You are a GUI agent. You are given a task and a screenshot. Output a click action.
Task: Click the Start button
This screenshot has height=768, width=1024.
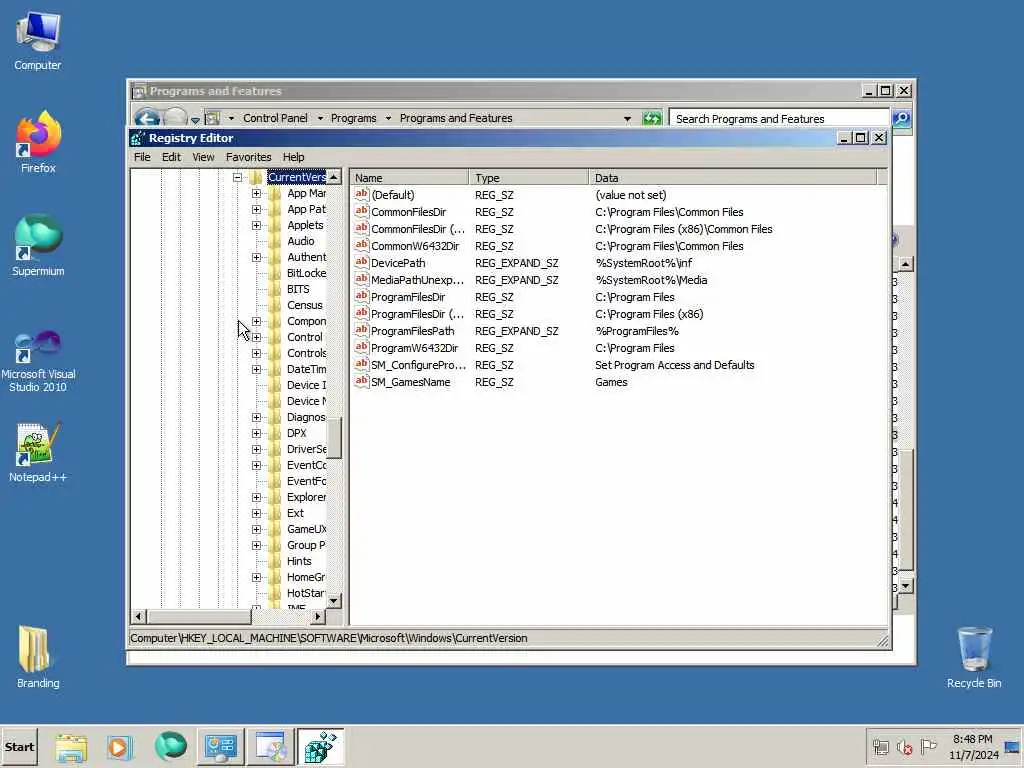pyautogui.click(x=19, y=747)
